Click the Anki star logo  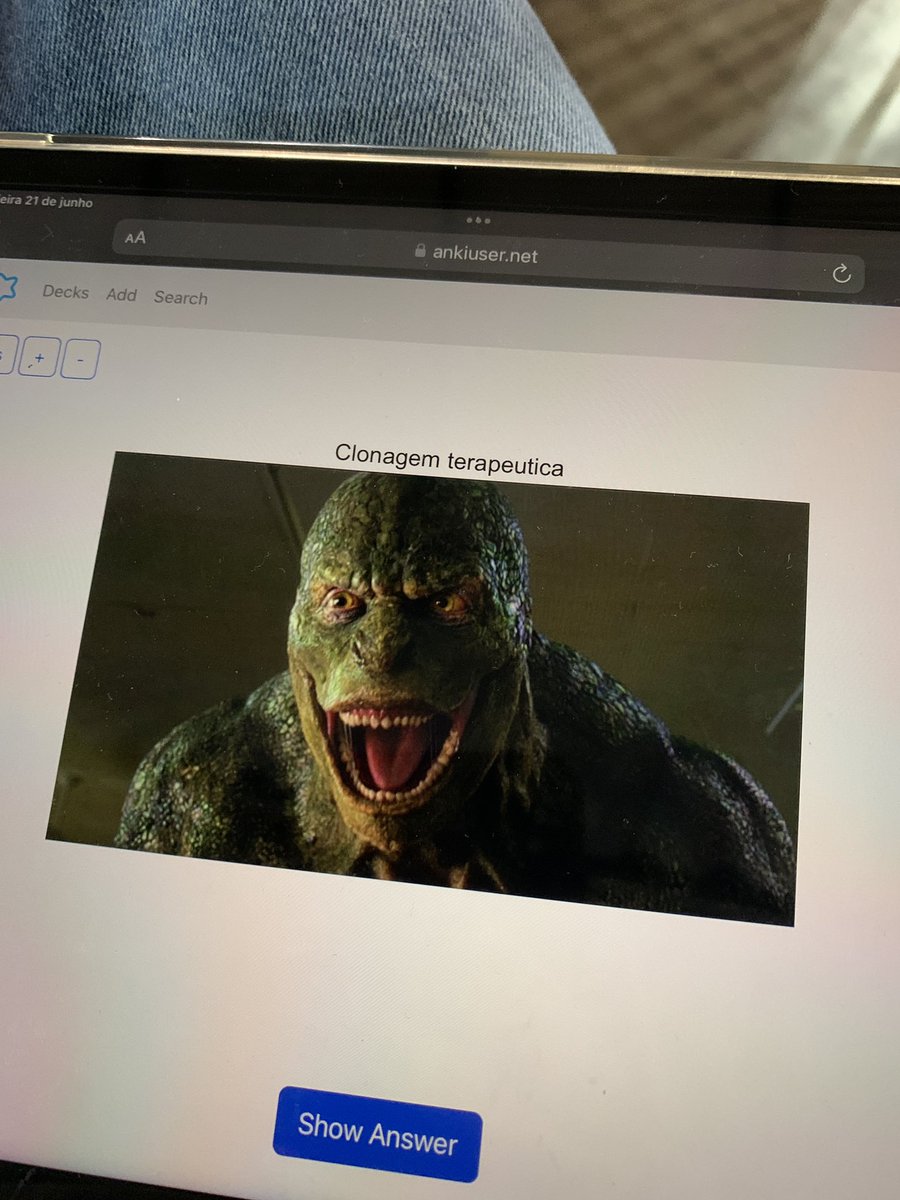pos(7,287)
